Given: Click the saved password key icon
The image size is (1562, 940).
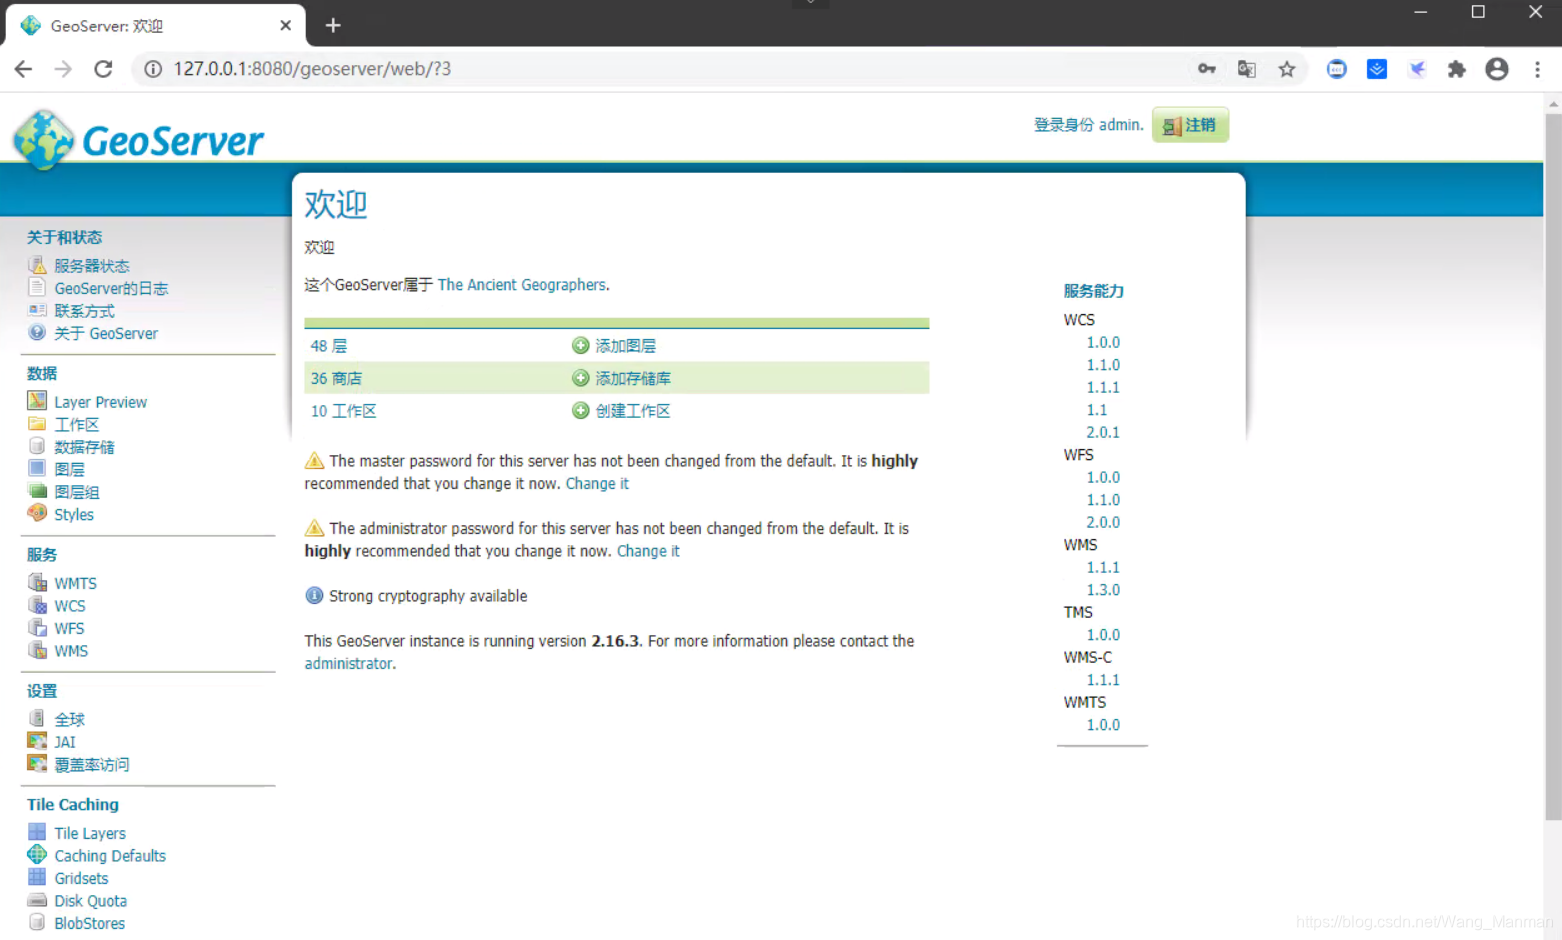Looking at the screenshot, I should [x=1207, y=69].
